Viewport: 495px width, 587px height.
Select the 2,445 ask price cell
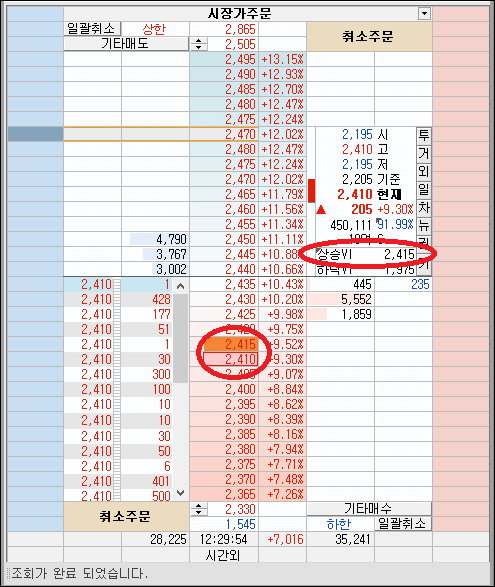(x=224, y=254)
